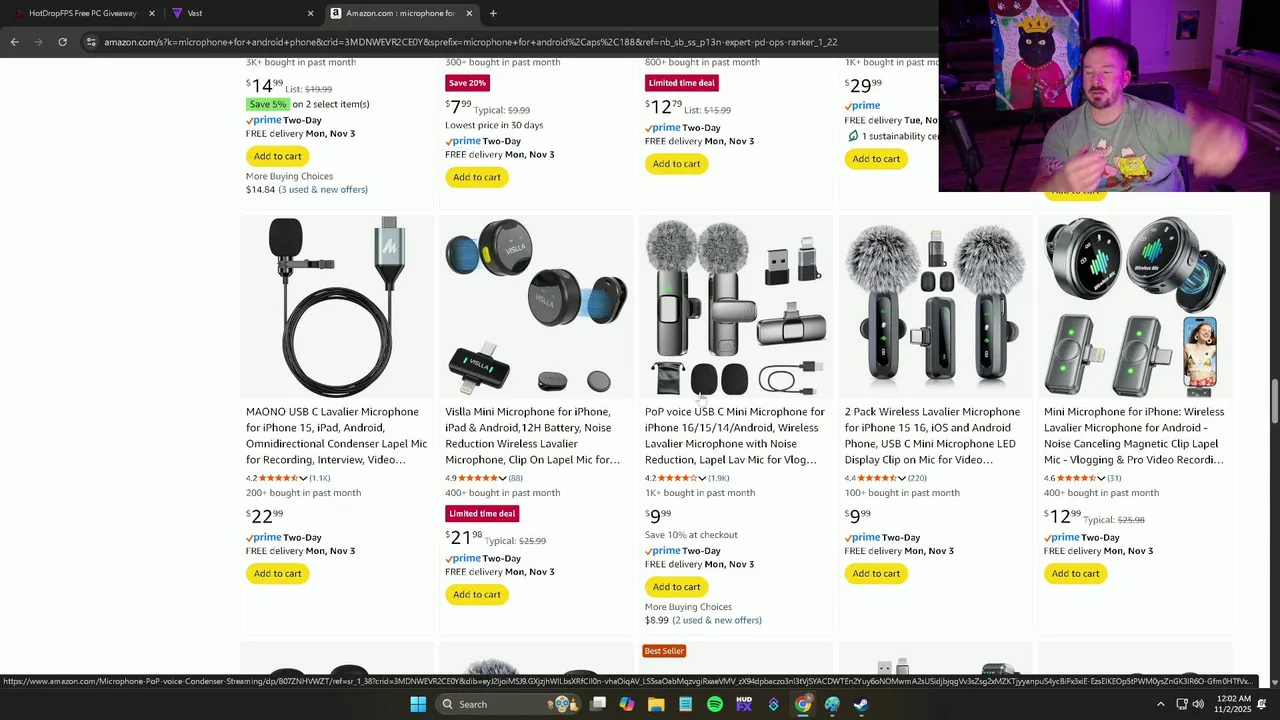Show hidden system tray icons
This screenshot has height=720, width=1280.
[x=1160, y=704]
